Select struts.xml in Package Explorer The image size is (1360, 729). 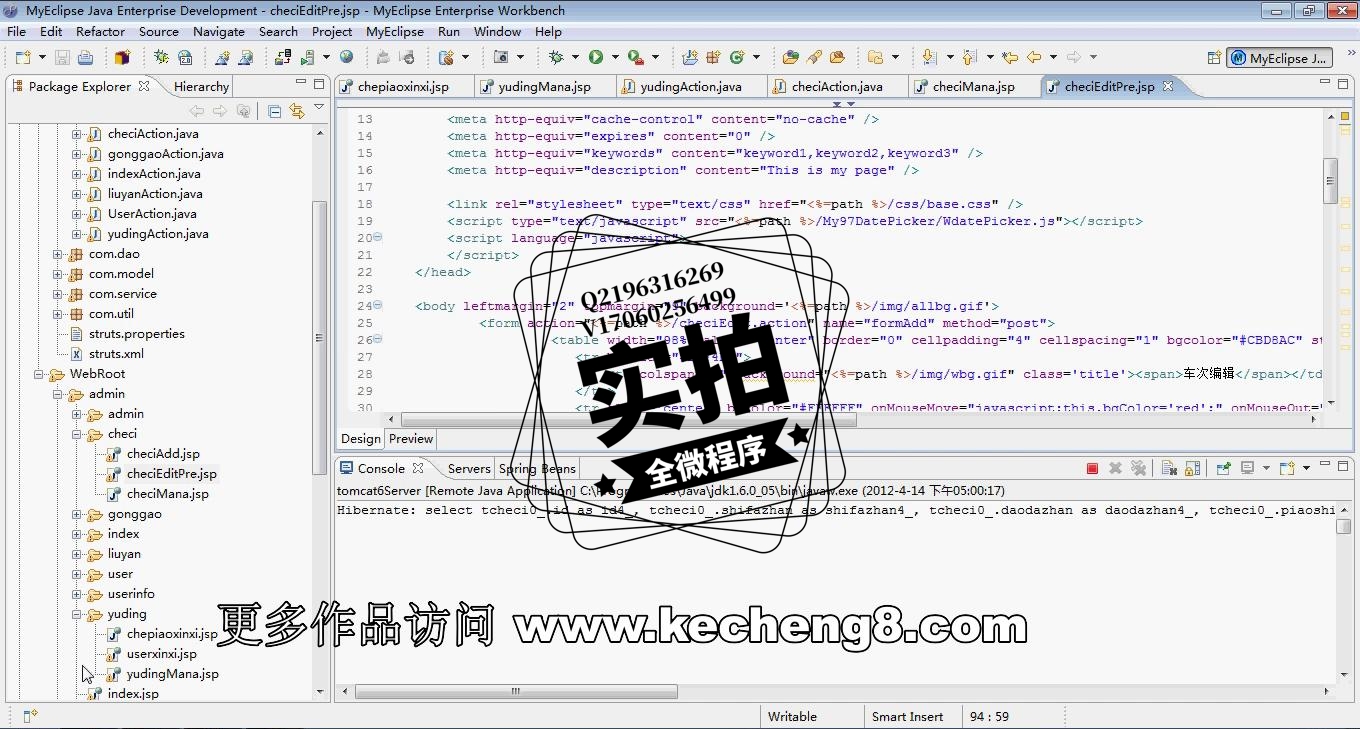(x=116, y=354)
